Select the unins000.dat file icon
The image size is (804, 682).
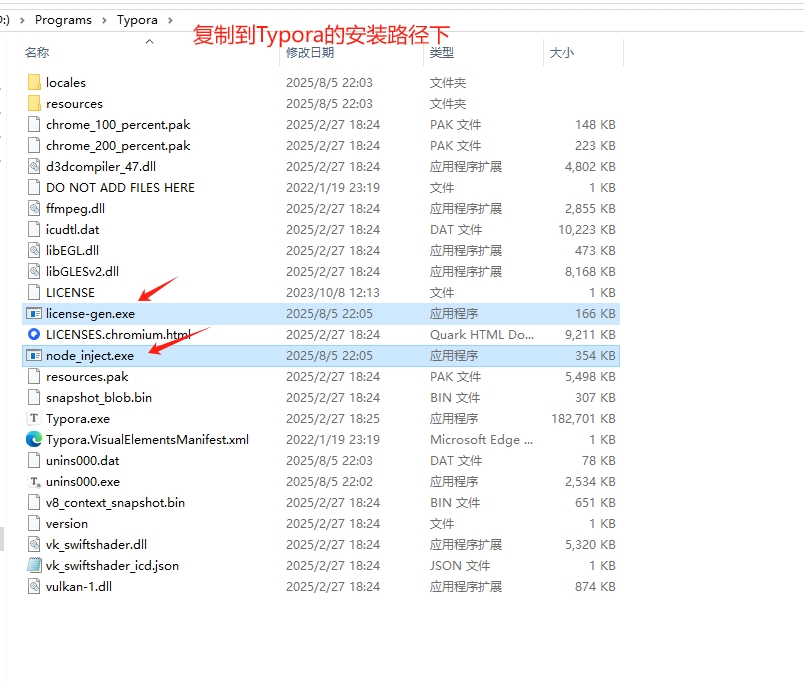[34, 460]
